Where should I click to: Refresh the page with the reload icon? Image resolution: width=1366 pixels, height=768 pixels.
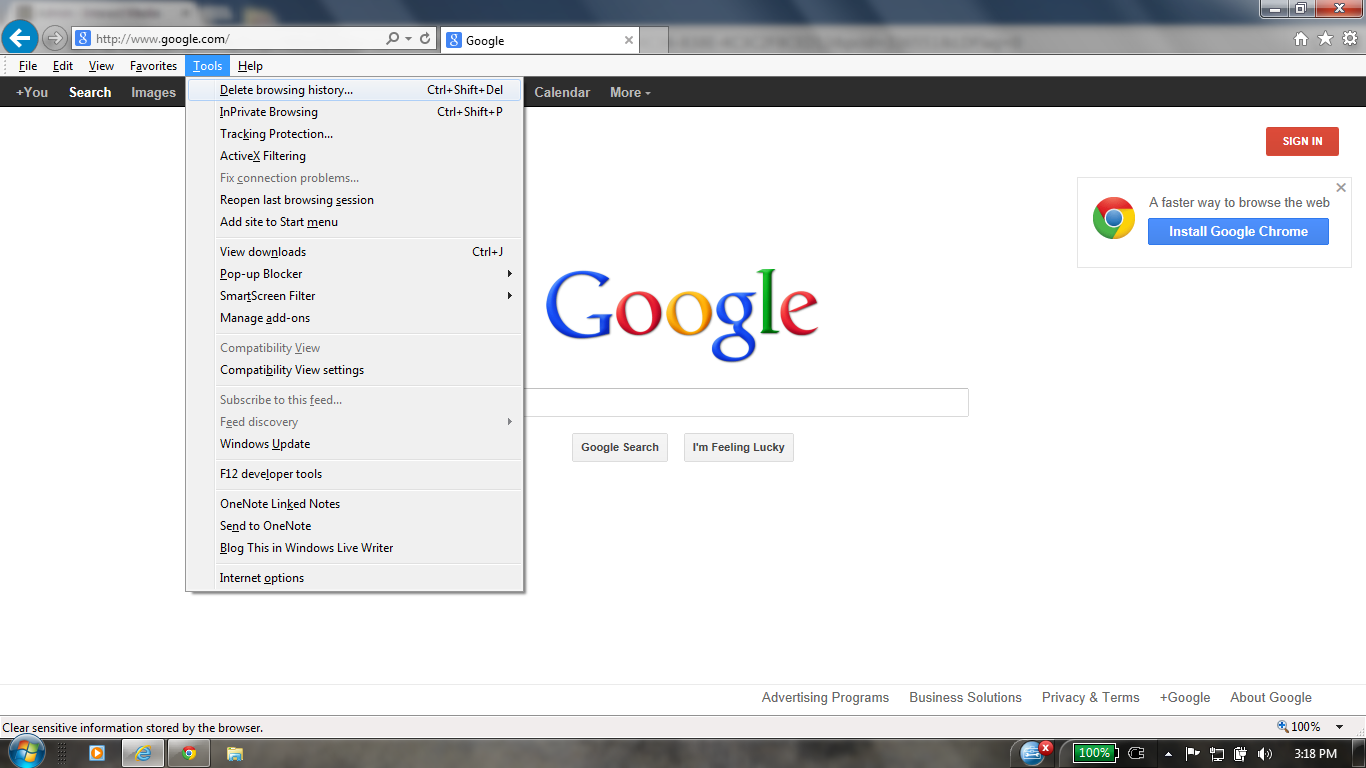point(425,39)
